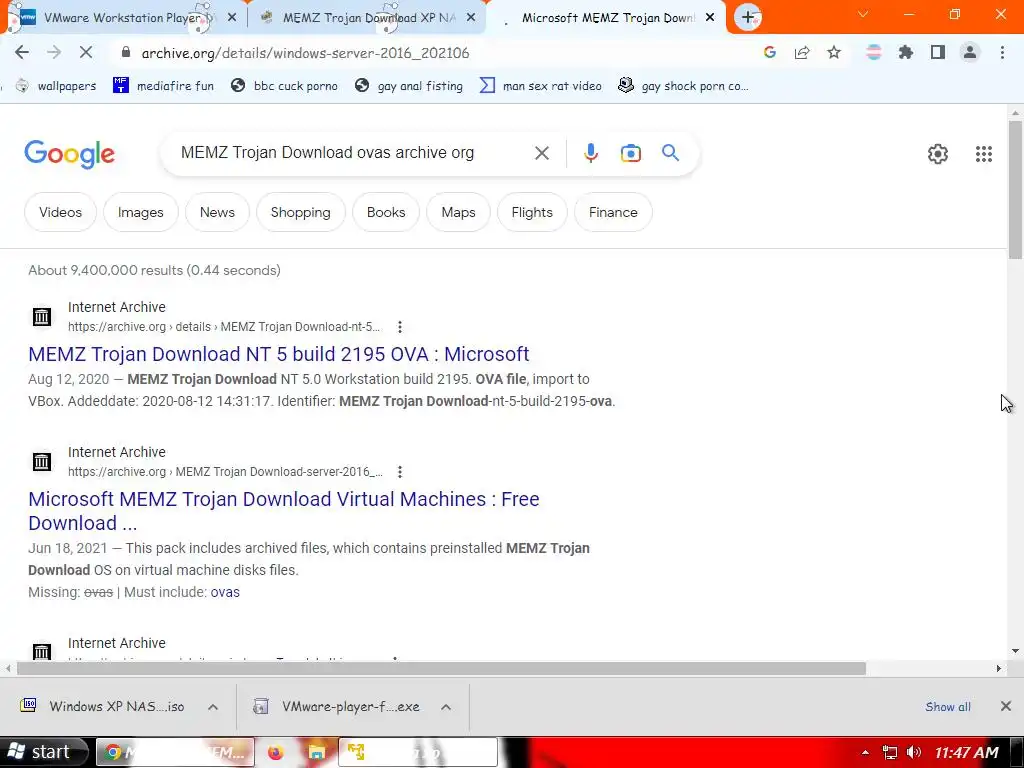The width and height of the screenshot is (1024, 768).
Task: Toggle the browser side panel
Action: pos(938,52)
